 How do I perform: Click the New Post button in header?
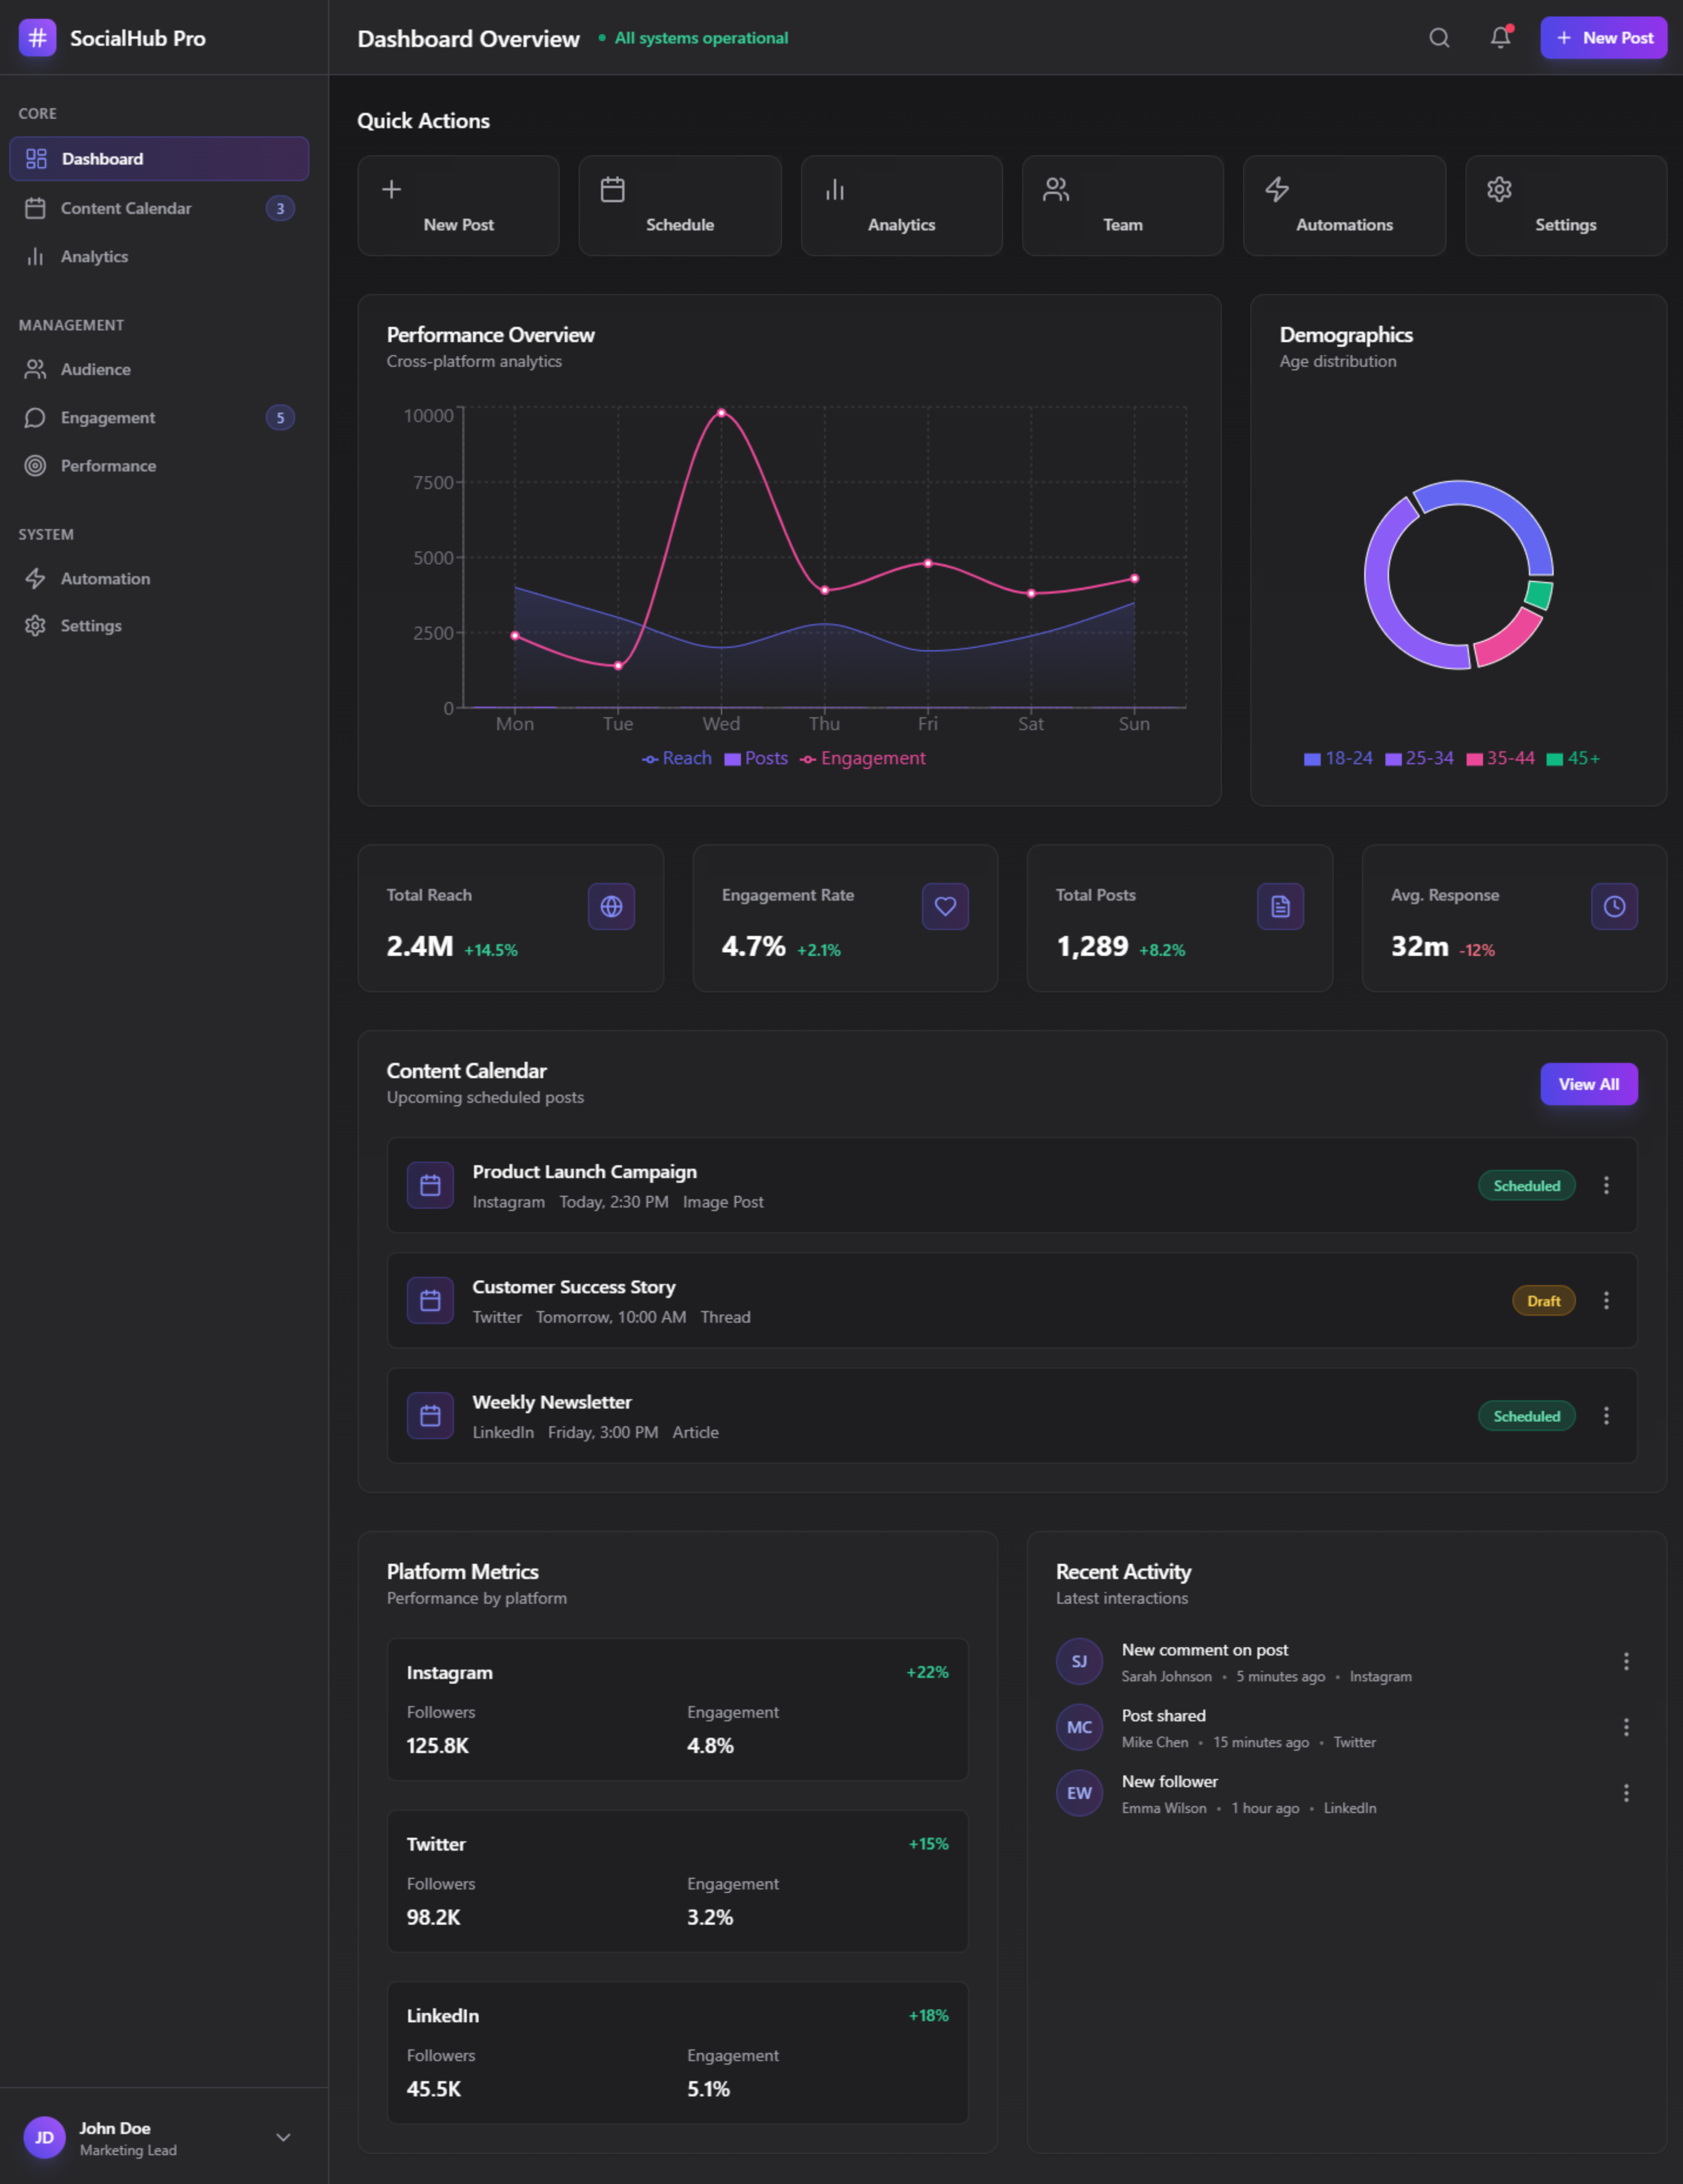(x=1603, y=38)
